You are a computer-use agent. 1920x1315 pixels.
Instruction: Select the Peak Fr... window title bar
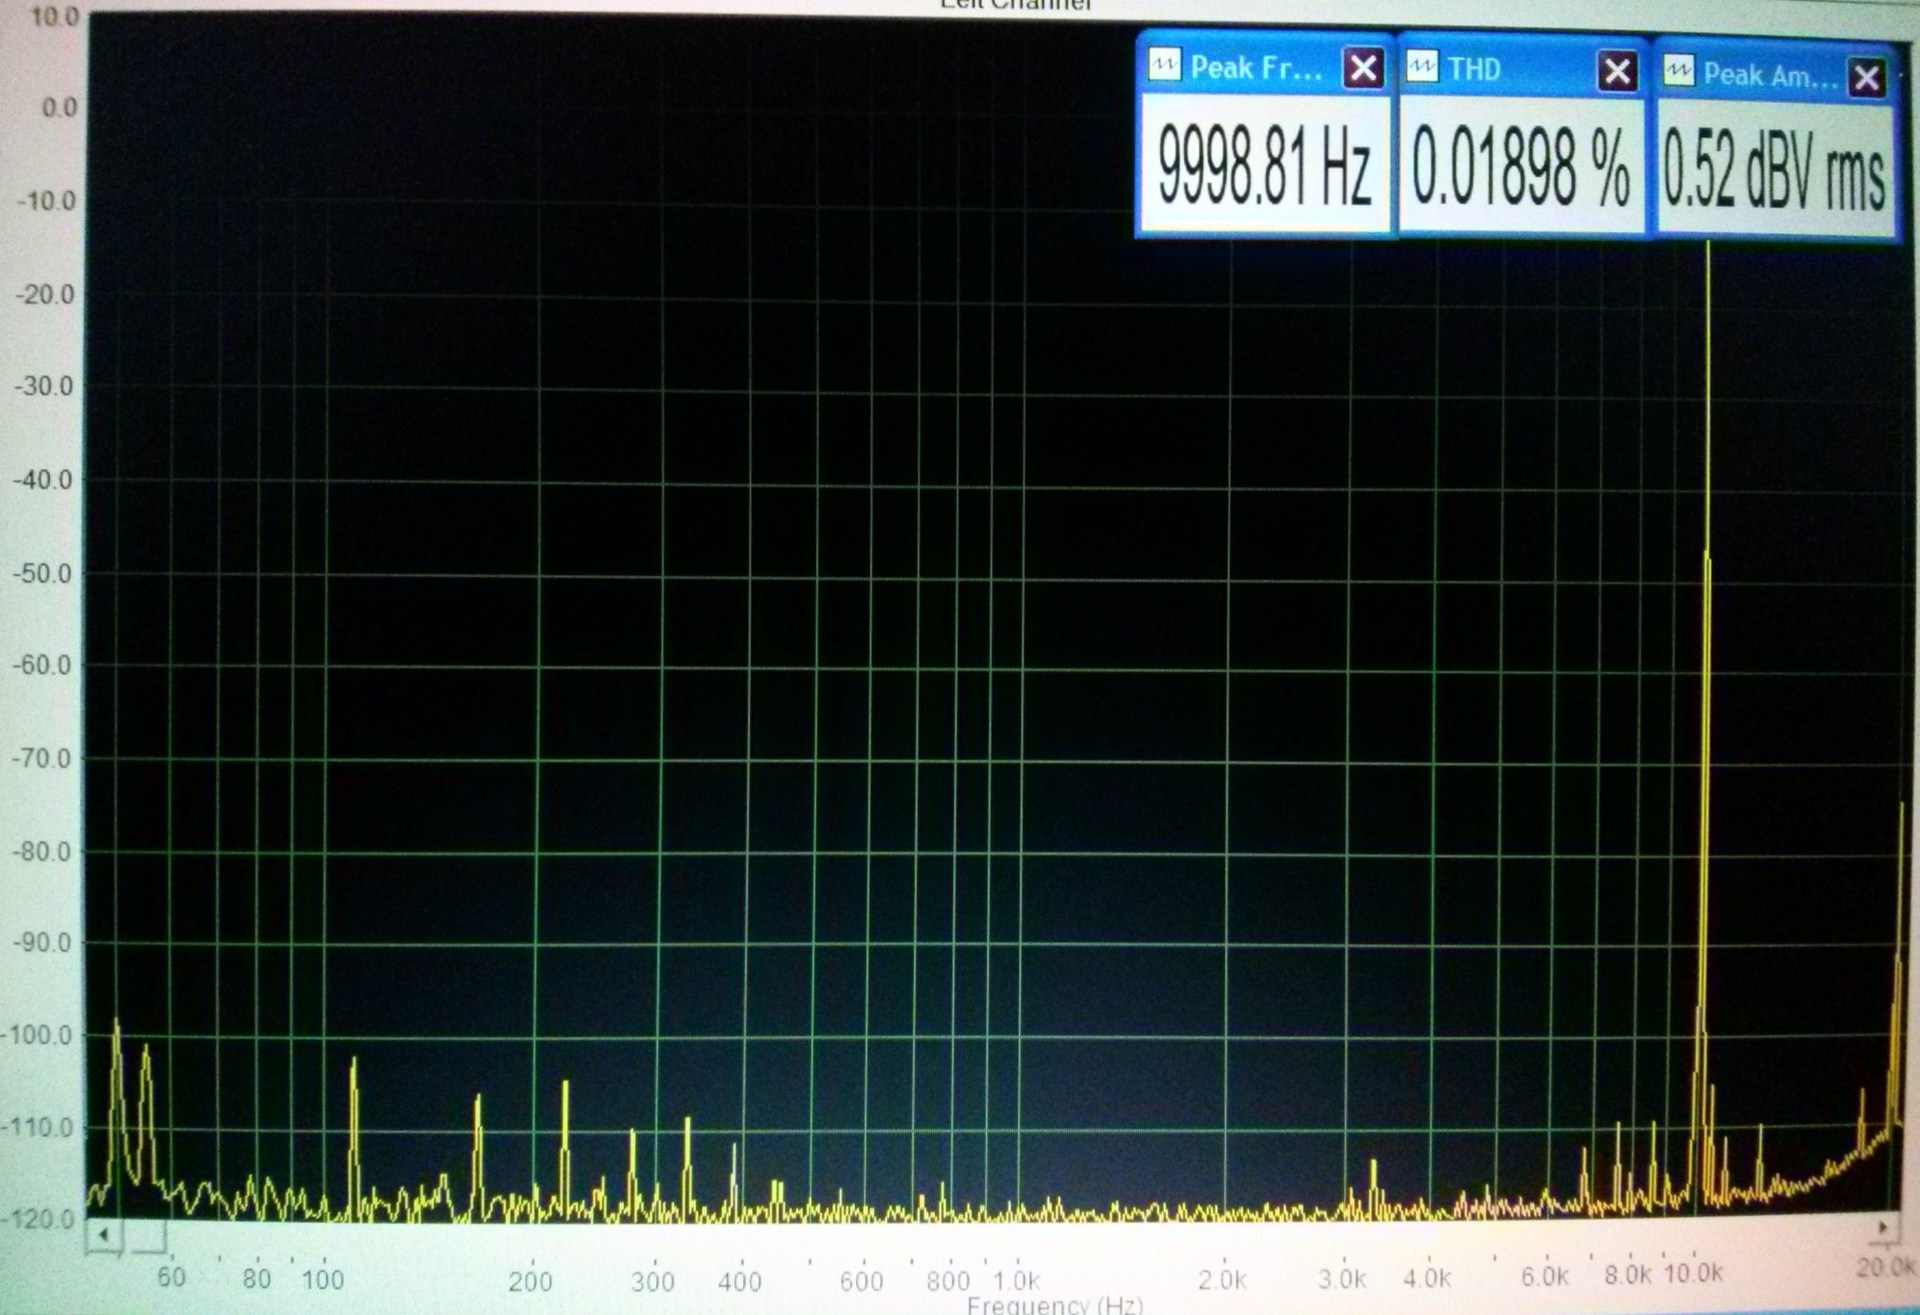point(1255,68)
